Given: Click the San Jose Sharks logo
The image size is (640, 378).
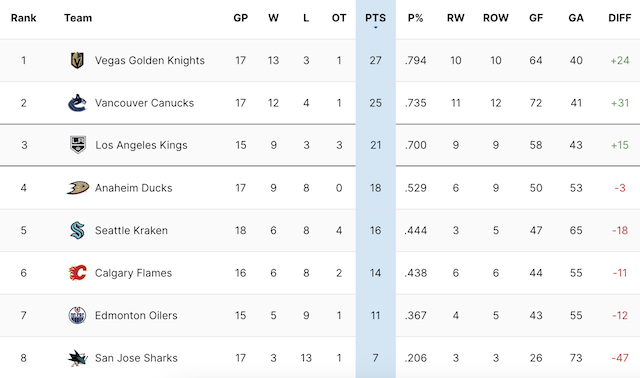Looking at the screenshot, I should point(77,358).
